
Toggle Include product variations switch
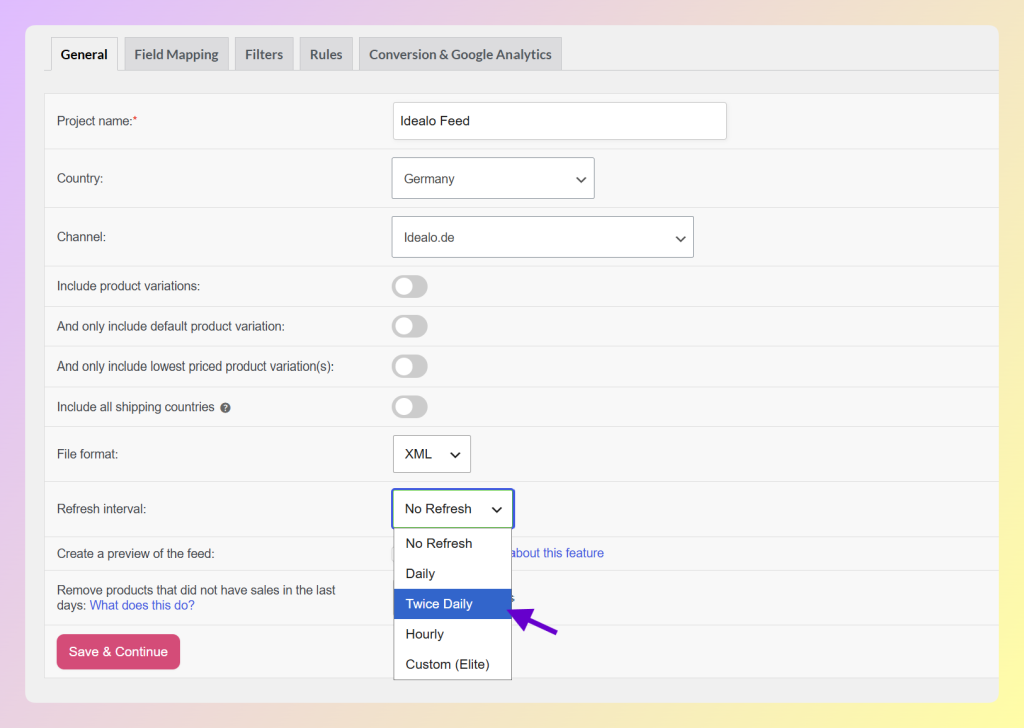pyautogui.click(x=409, y=286)
